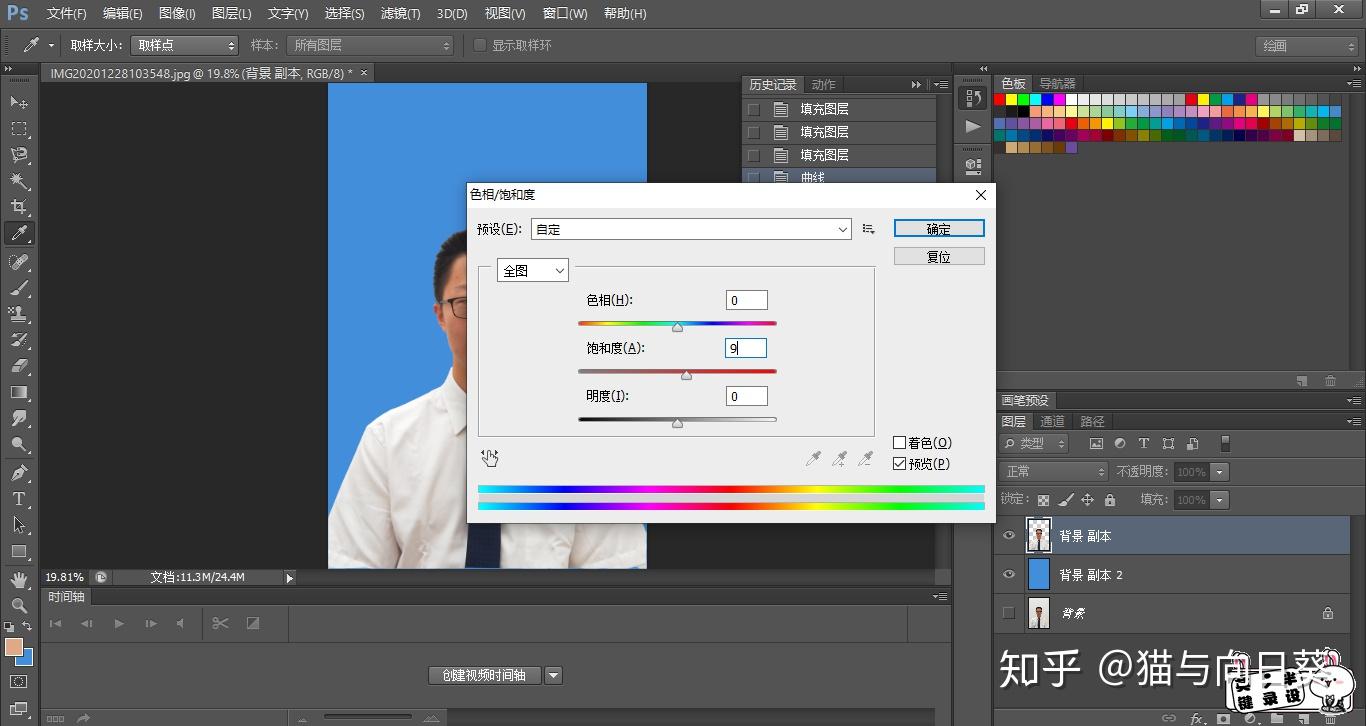This screenshot has height=726, width=1366.
Task: Toggle the layer filter on/off switch
Action: (x=1225, y=443)
